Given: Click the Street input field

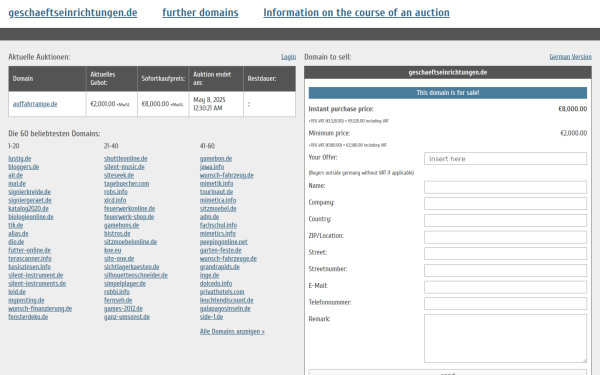Looking at the screenshot, I should coord(505,254).
